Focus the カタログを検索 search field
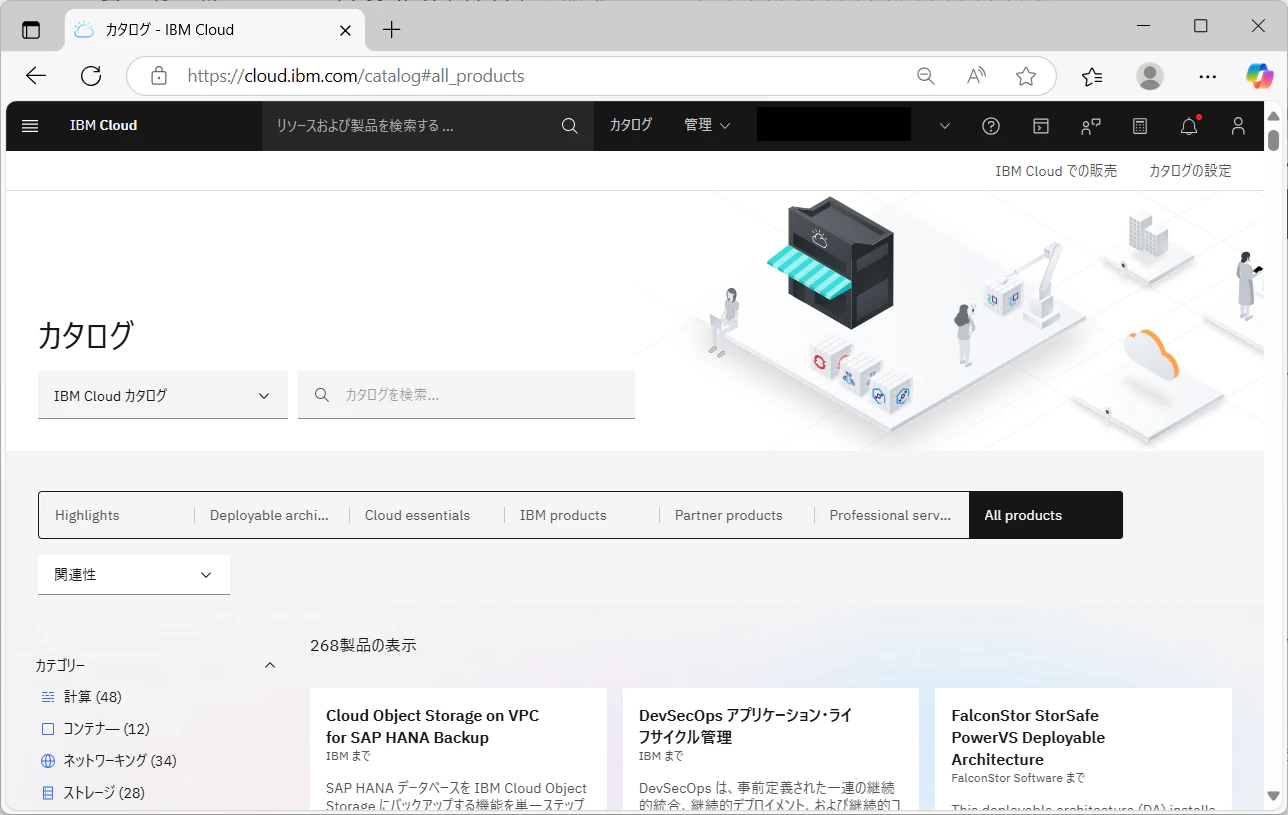Image resolution: width=1288 pixels, height=815 pixels. [x=466, y=395]
